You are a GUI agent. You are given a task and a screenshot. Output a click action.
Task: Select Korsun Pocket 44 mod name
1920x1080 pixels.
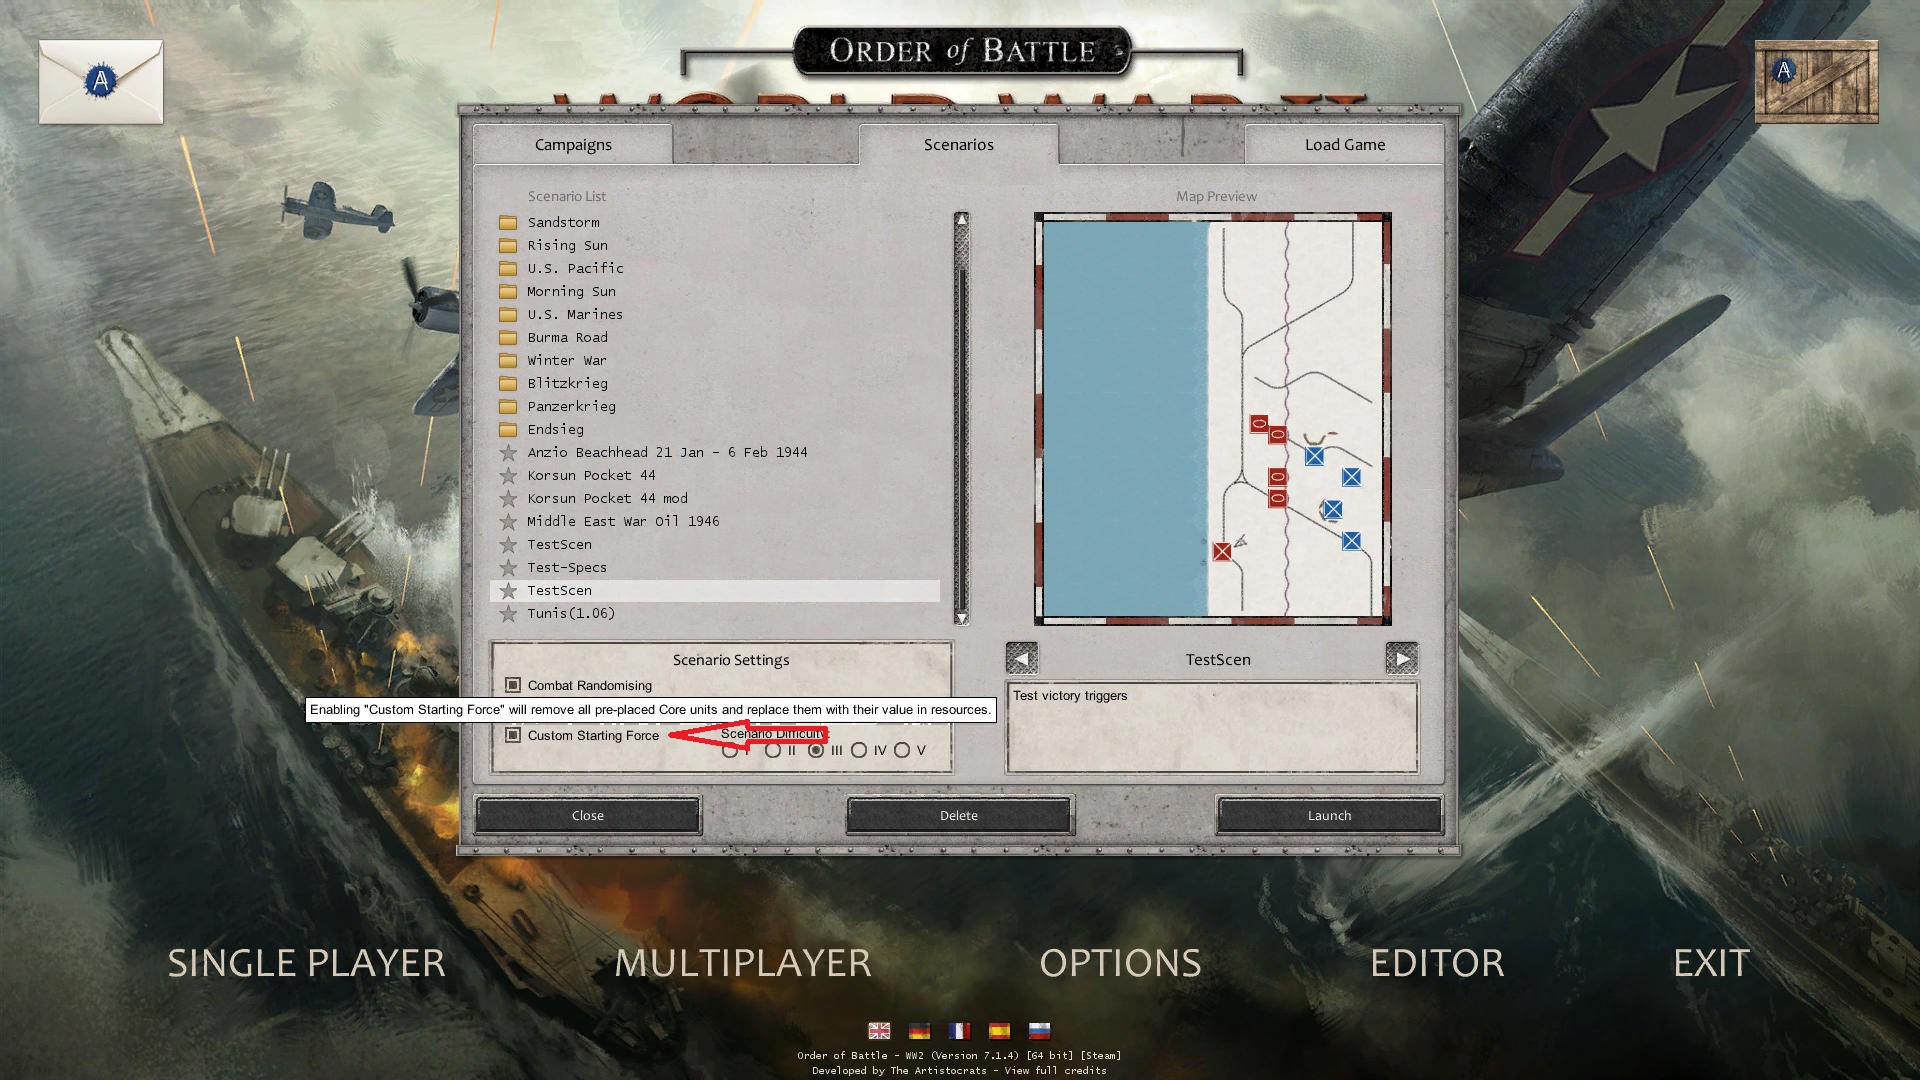pyautogui.click(x=607, y=498)
